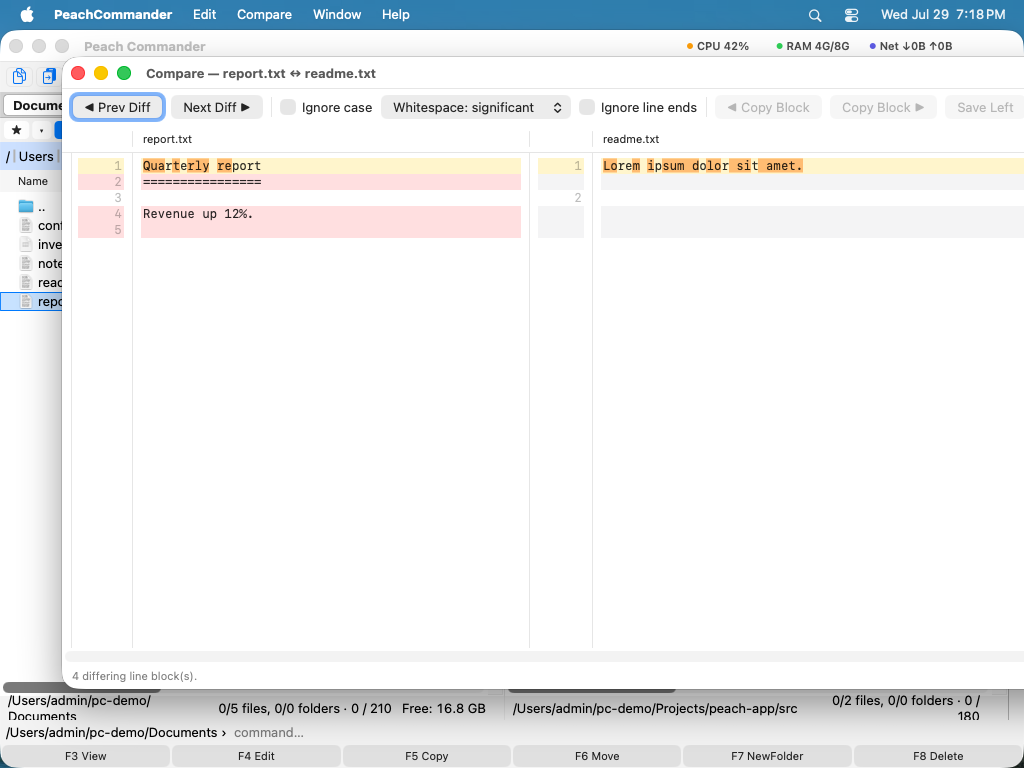Click the left-pointing Copy Block button
The width and height of the screenshot is (1024, 768).
click(768, 107)
